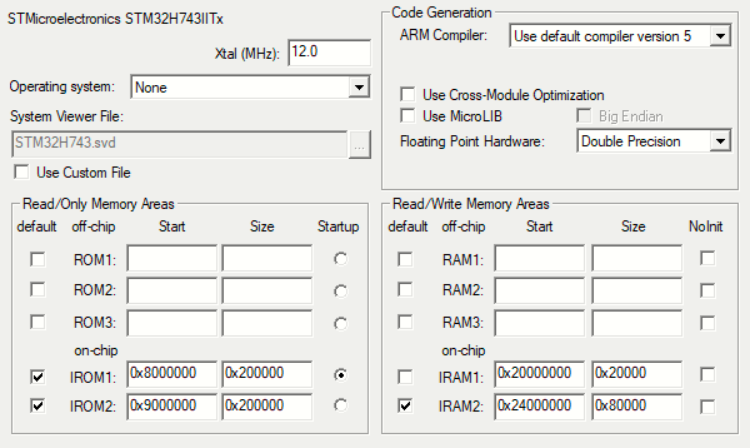Select ROM3 Startup radio button
The height and width of the screenshot is (448, 750).
(x=341, y=324)
